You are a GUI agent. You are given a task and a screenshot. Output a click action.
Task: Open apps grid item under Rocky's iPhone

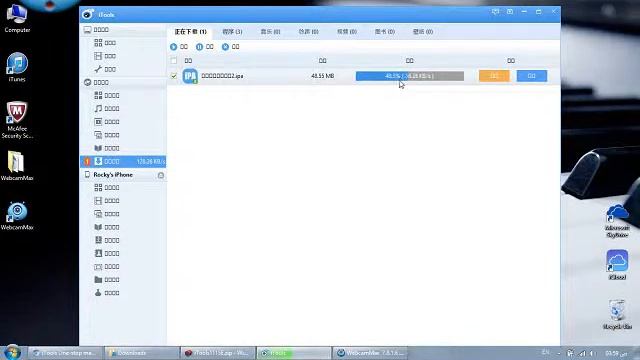tap(122, 188)
